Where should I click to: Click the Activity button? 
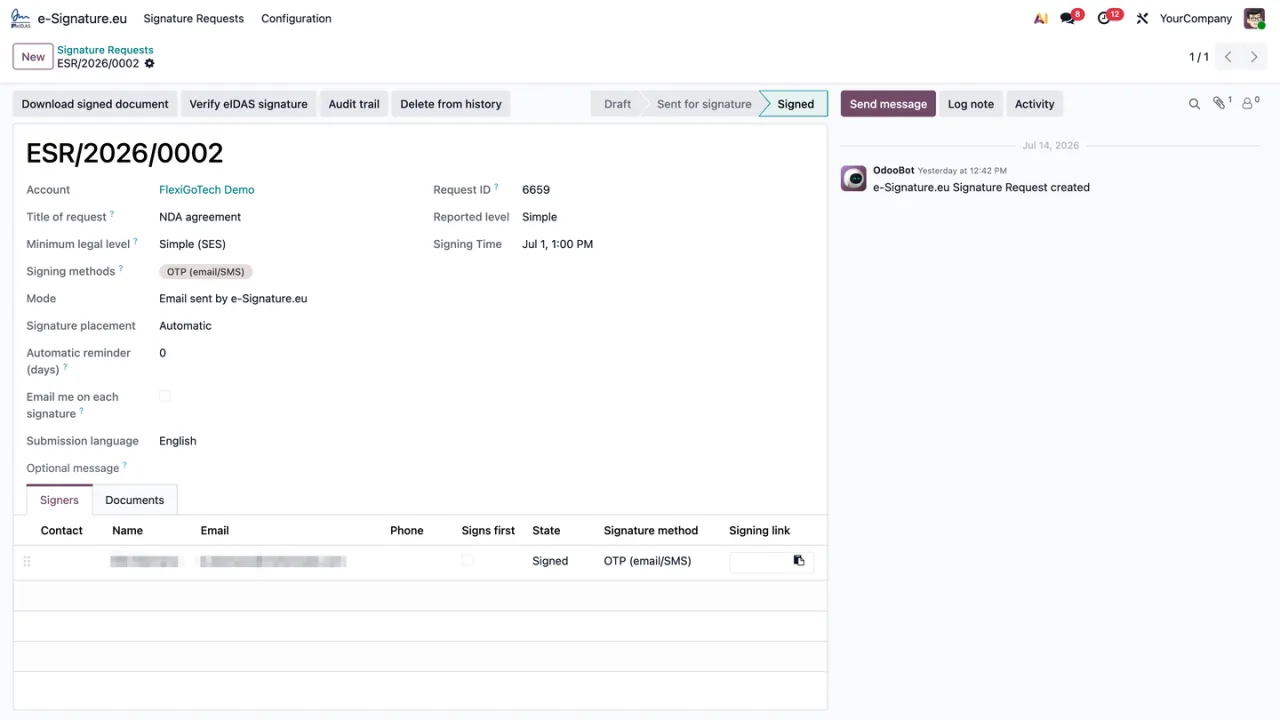[1034, 104]
